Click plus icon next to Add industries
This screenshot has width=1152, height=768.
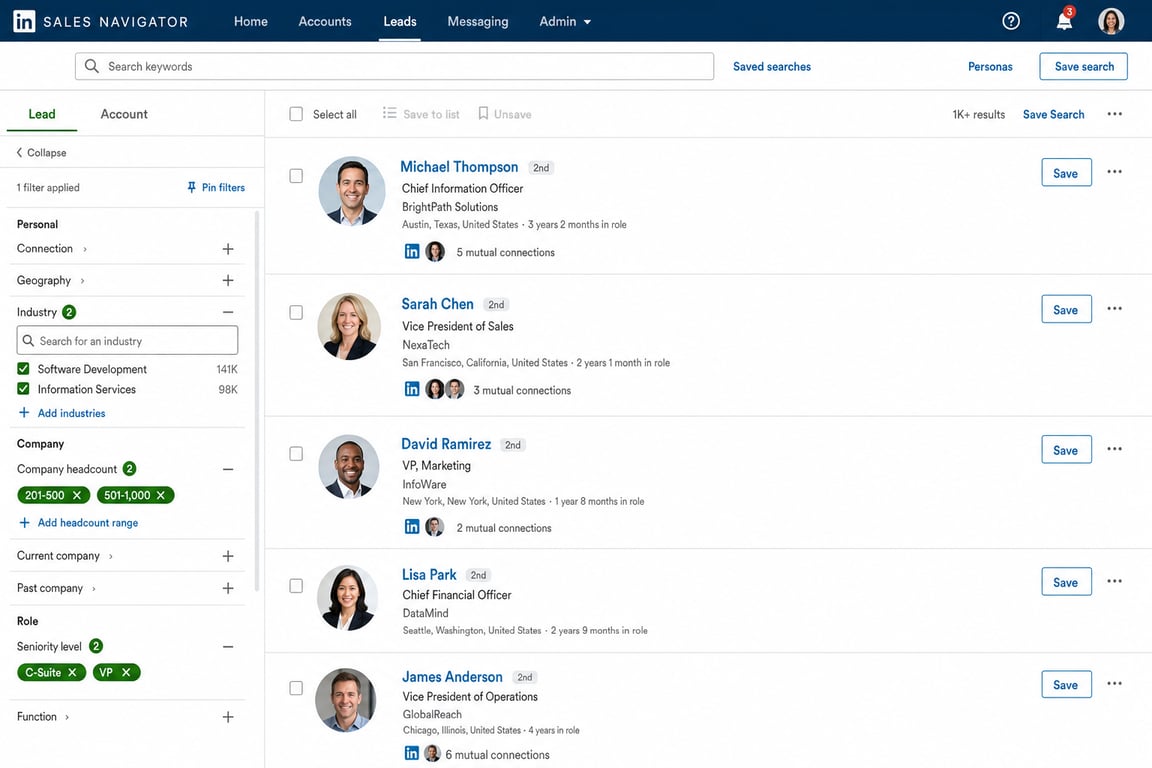point(24,413)
